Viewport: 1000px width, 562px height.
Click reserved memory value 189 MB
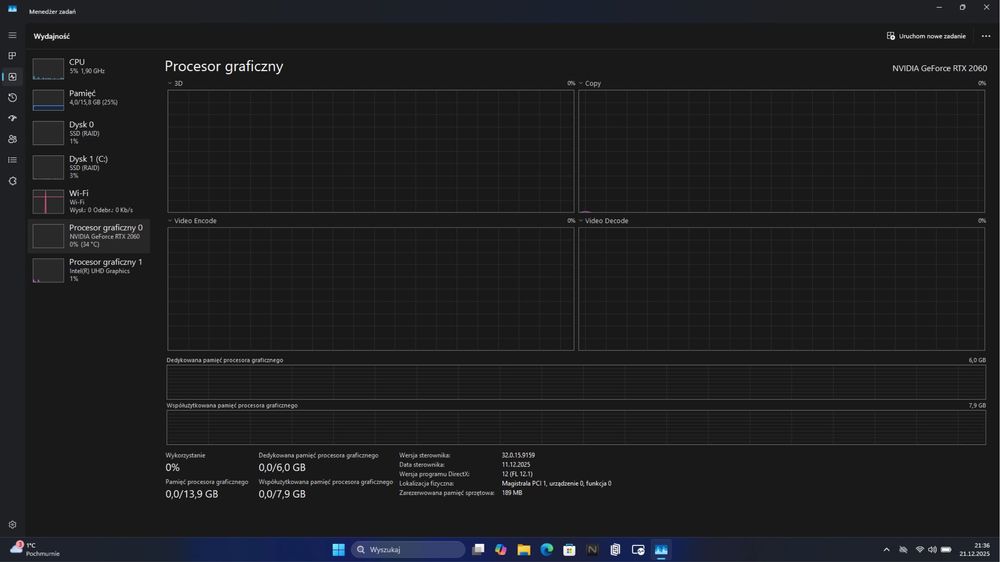click(511, 492)
